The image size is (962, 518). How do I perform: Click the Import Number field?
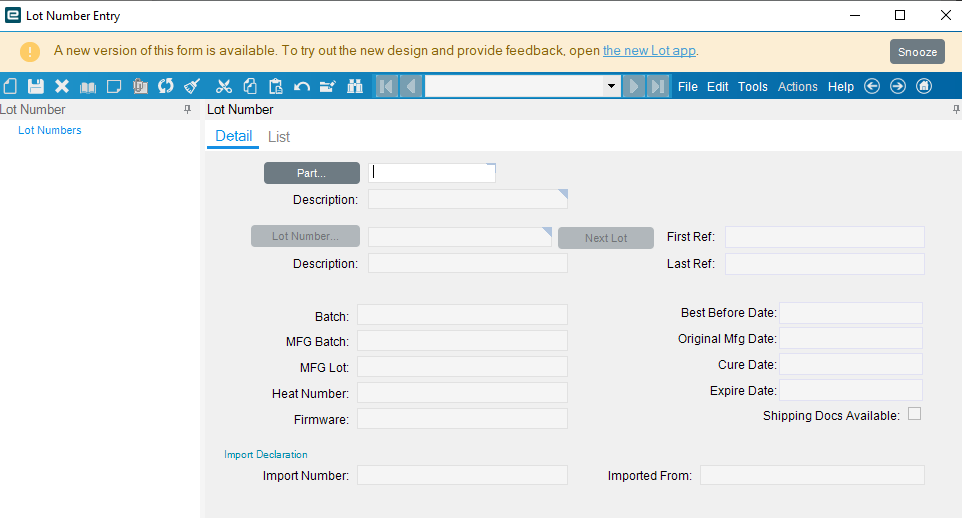click(x=462, y=475)
